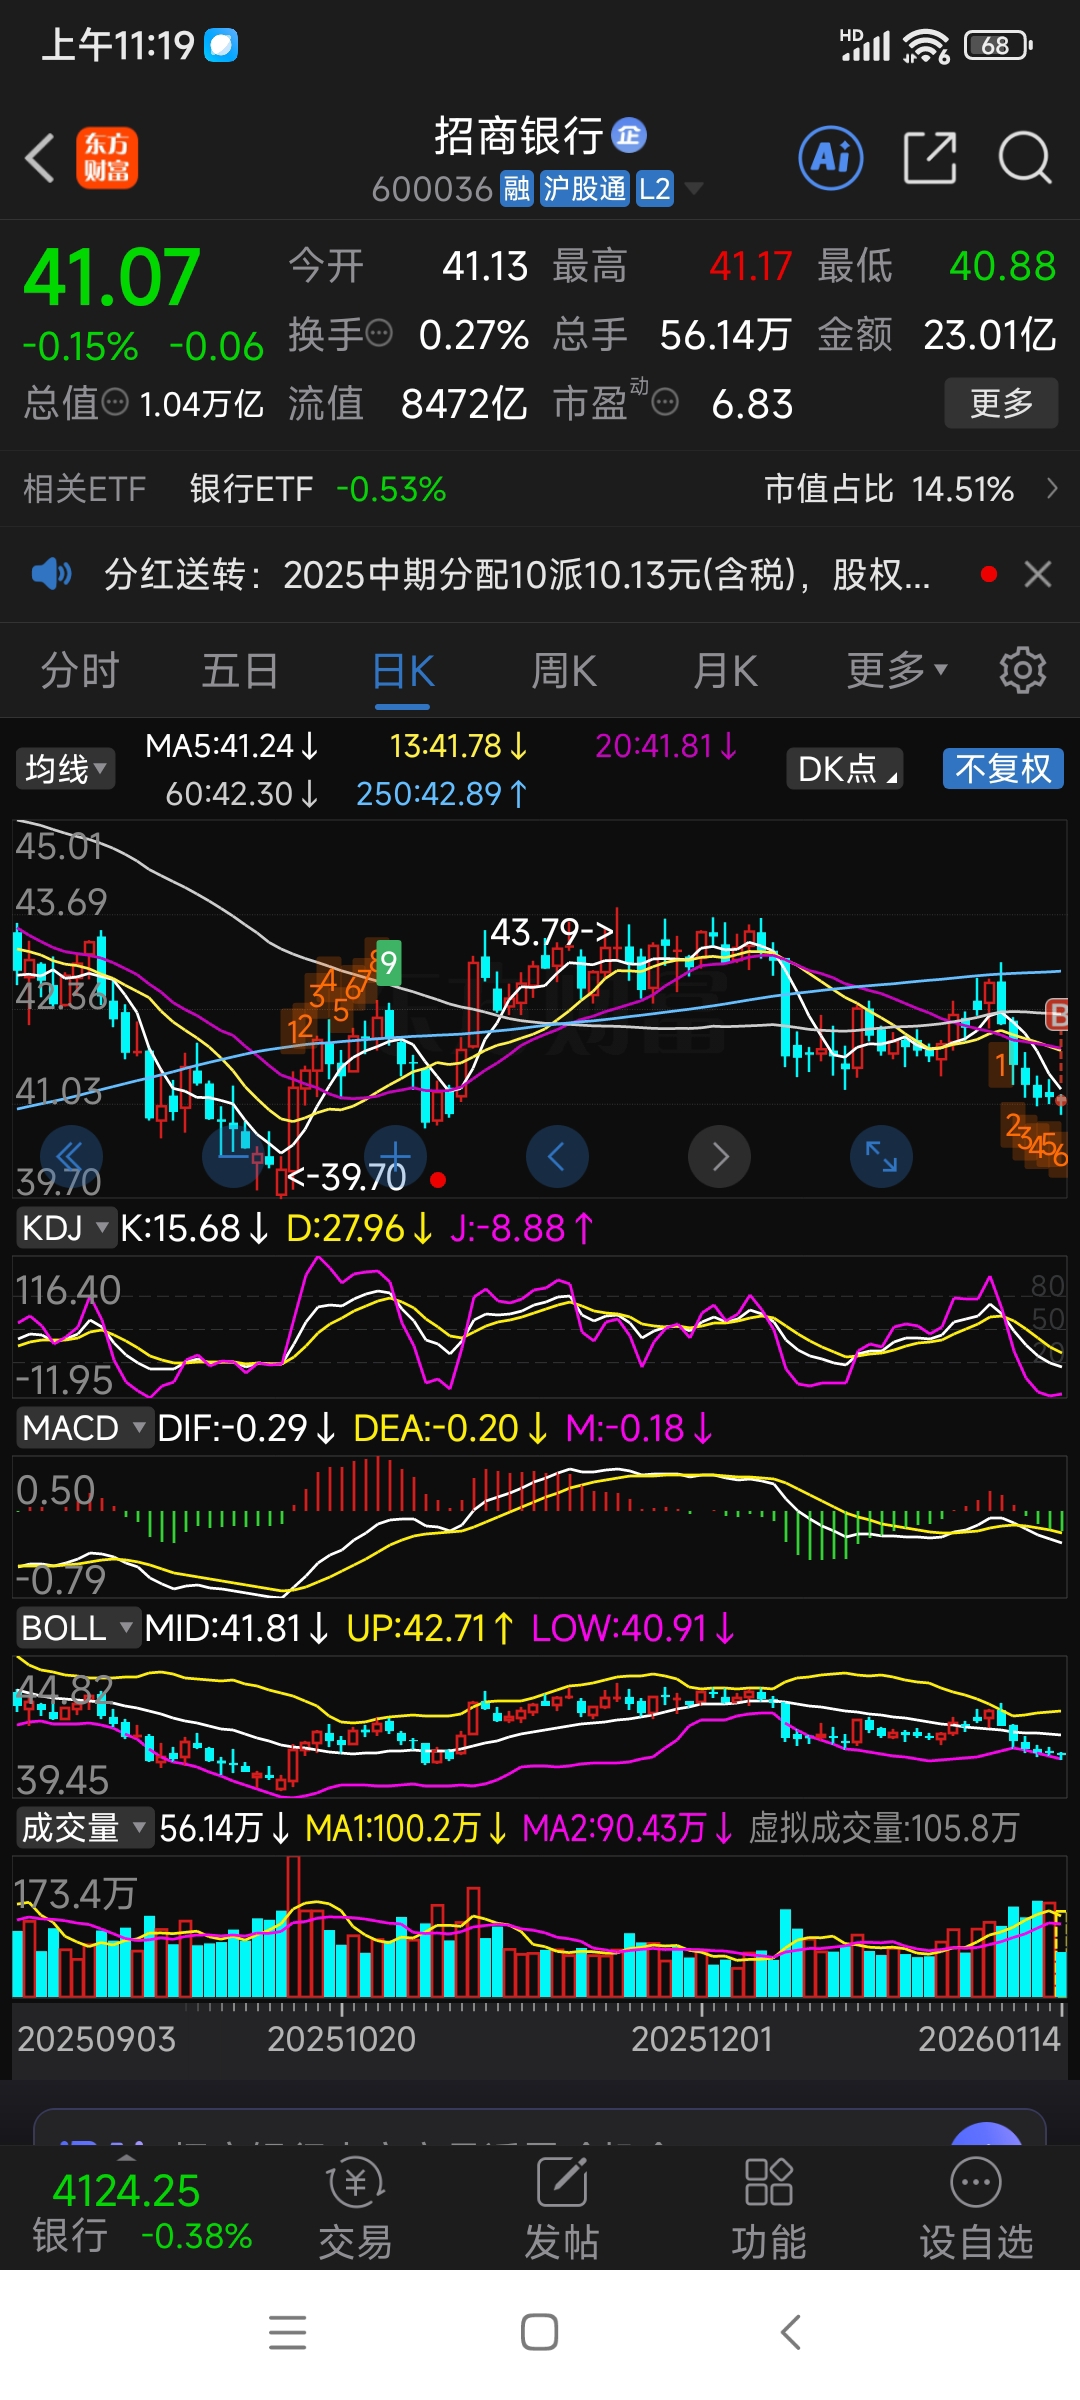Tap the info icon beside 总值
This screenshot has height=2400, width=1080.
click(116, 403)
